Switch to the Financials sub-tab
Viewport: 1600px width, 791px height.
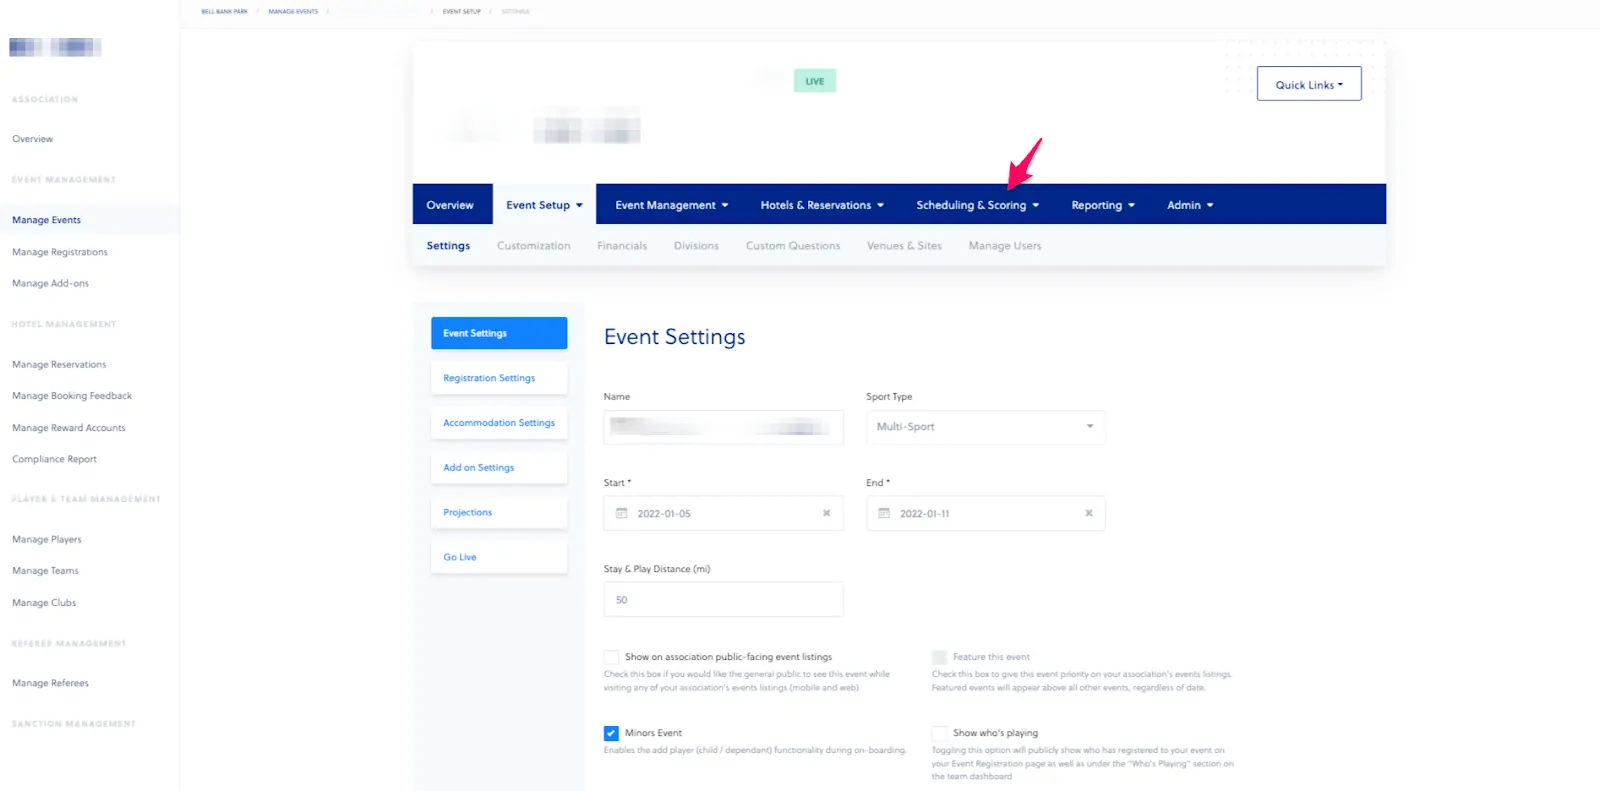pos(622,246)
